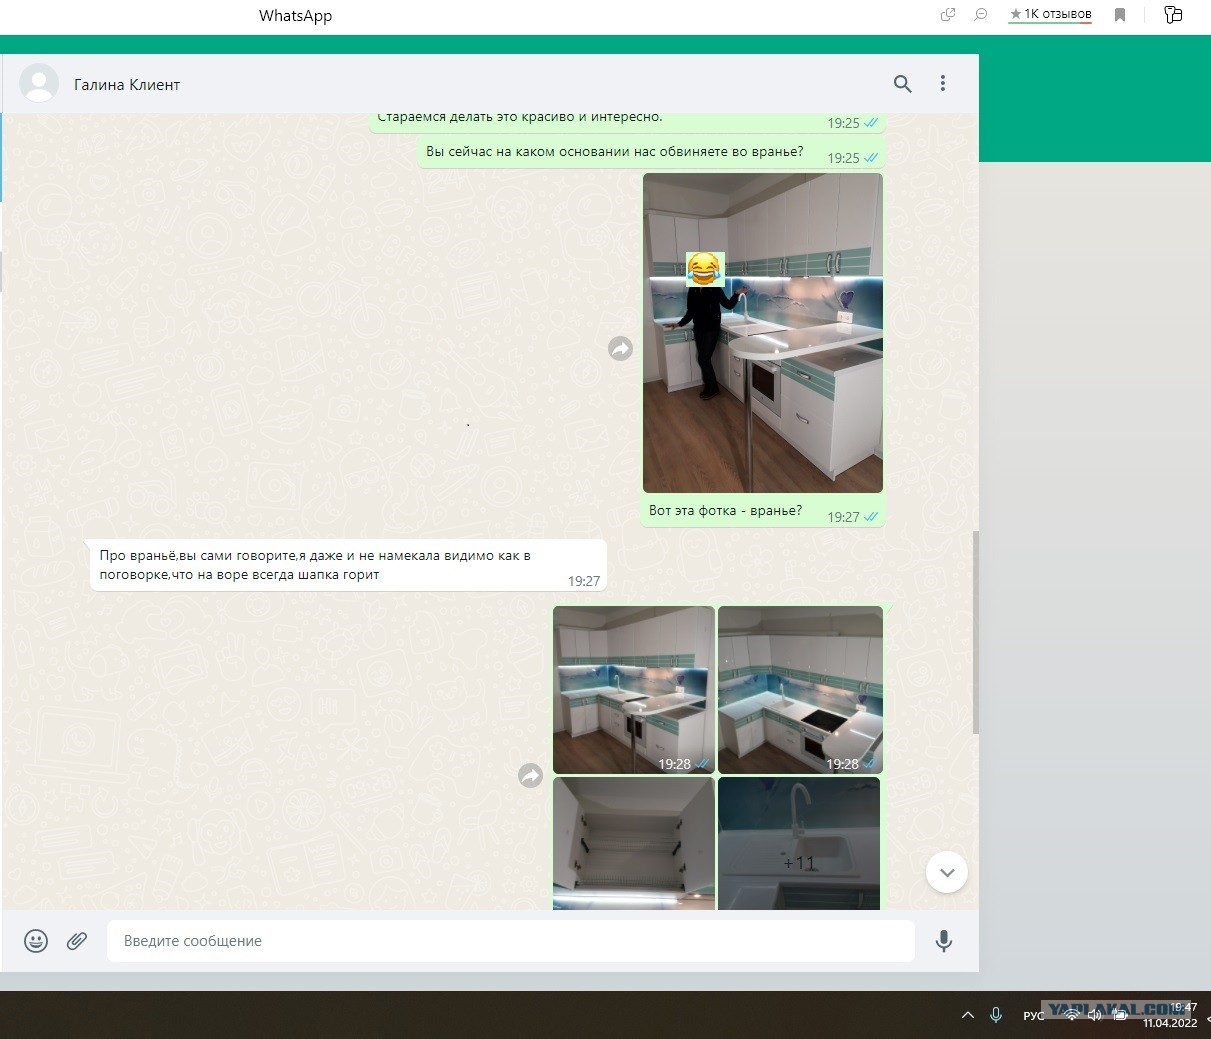Open first kitchen thumbnail in album

point(634,690)
